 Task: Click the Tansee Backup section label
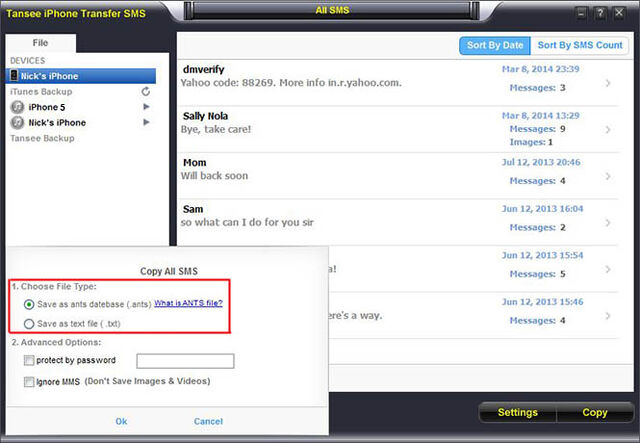coord(42,138)
